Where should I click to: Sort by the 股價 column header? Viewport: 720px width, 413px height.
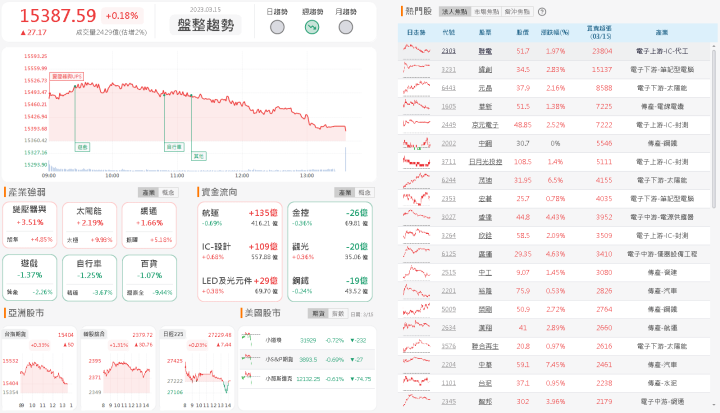tap(523, 32)
